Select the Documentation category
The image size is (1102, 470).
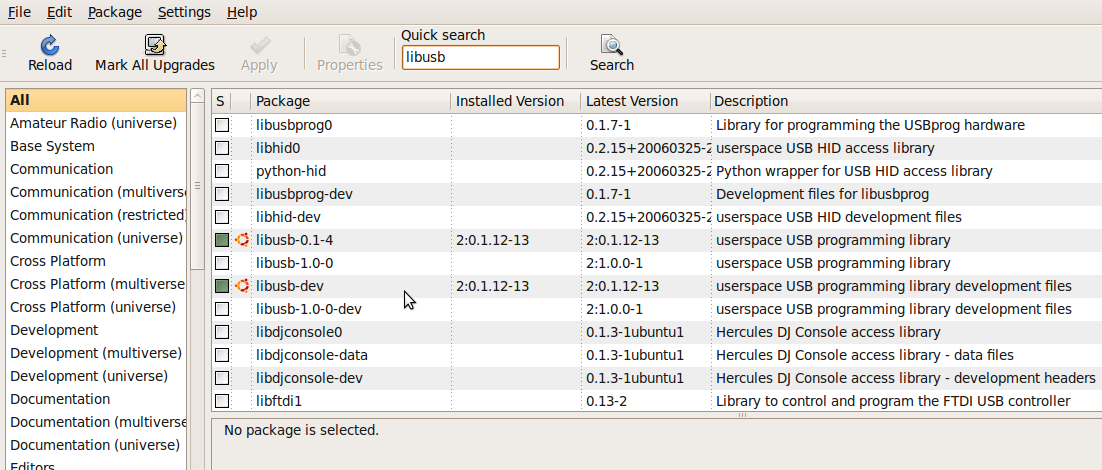(x=96, y=399)
